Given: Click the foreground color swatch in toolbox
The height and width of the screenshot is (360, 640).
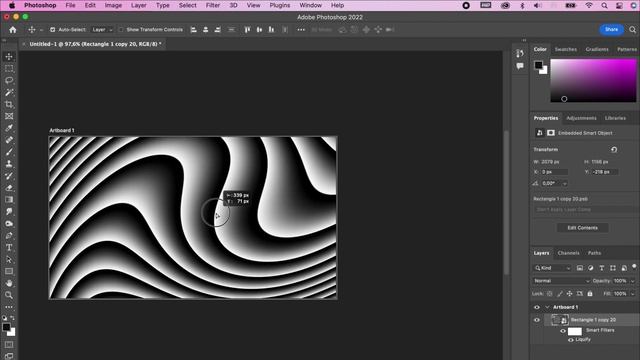Looking at the screenshot, I should (6, 327).
